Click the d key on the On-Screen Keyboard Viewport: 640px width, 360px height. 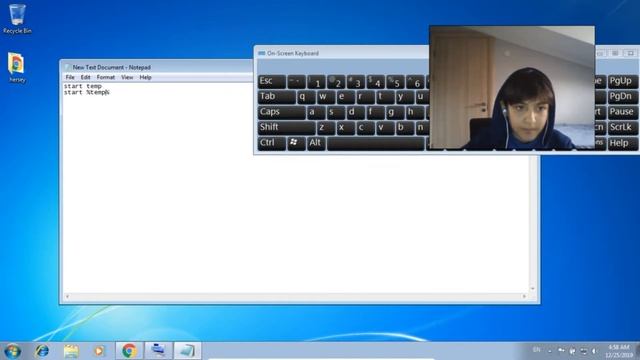[355, 112]
